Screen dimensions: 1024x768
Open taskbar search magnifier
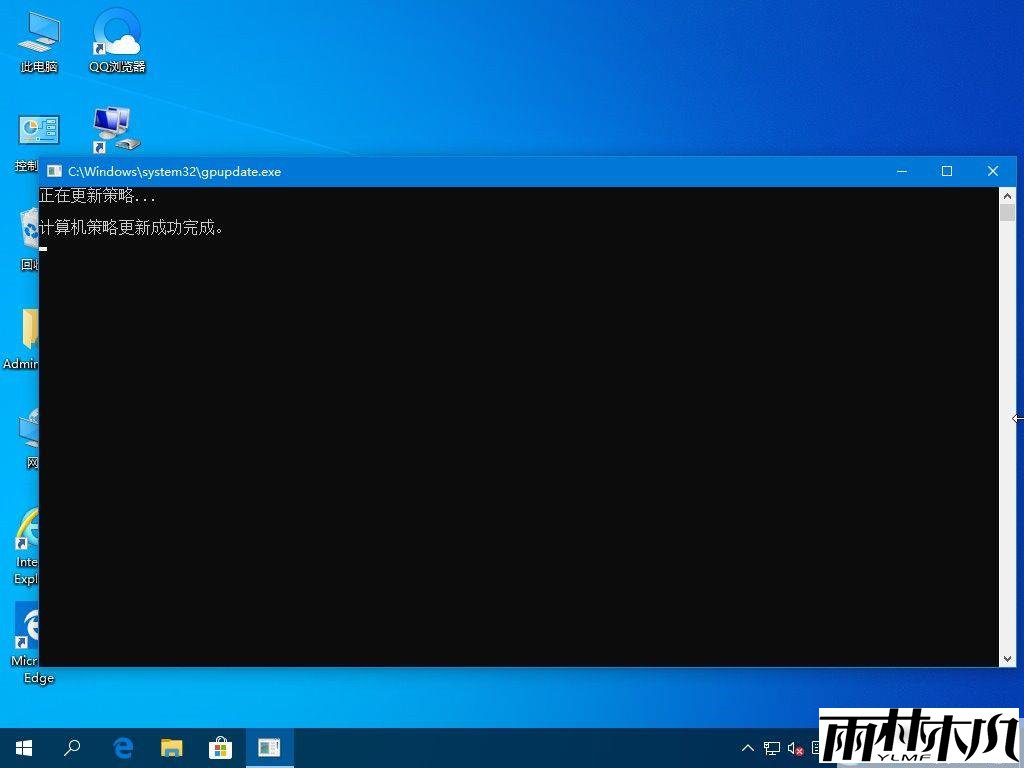tap(72, 748)
